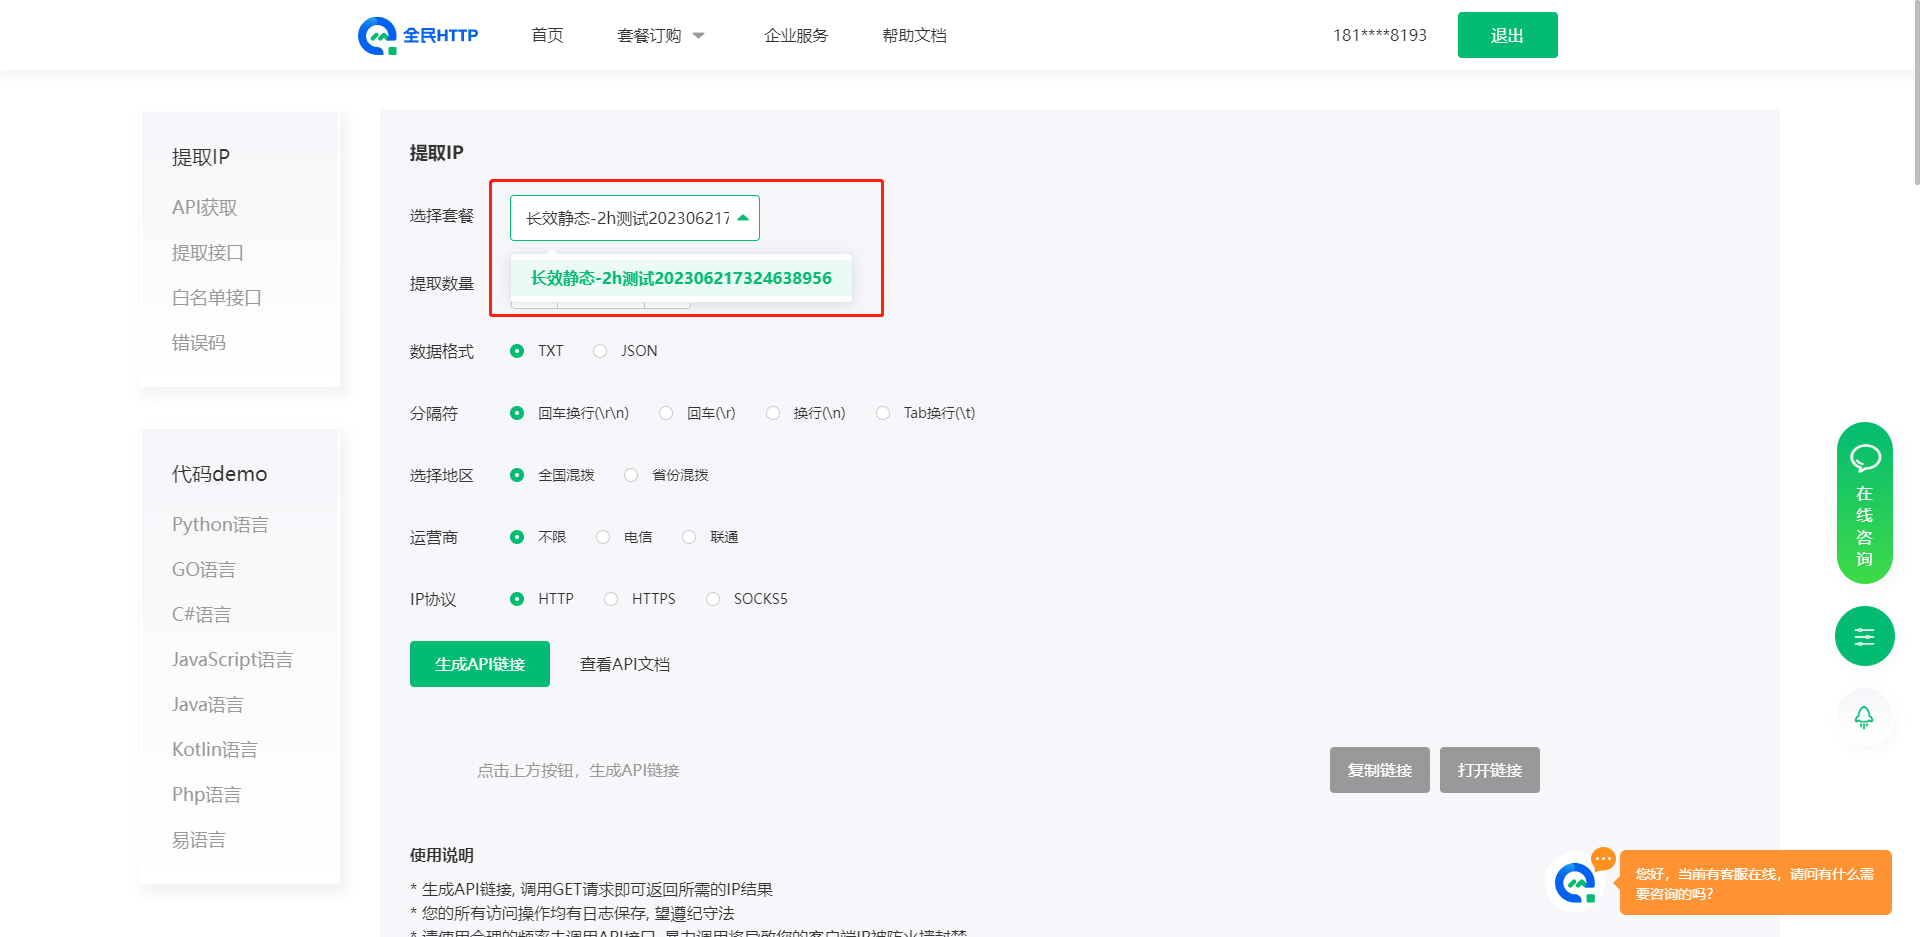This screenshot has height=937, width=1920.
Task: Pick 长效静态-2h测试202306217324638956 from the list
Action: 681,278
